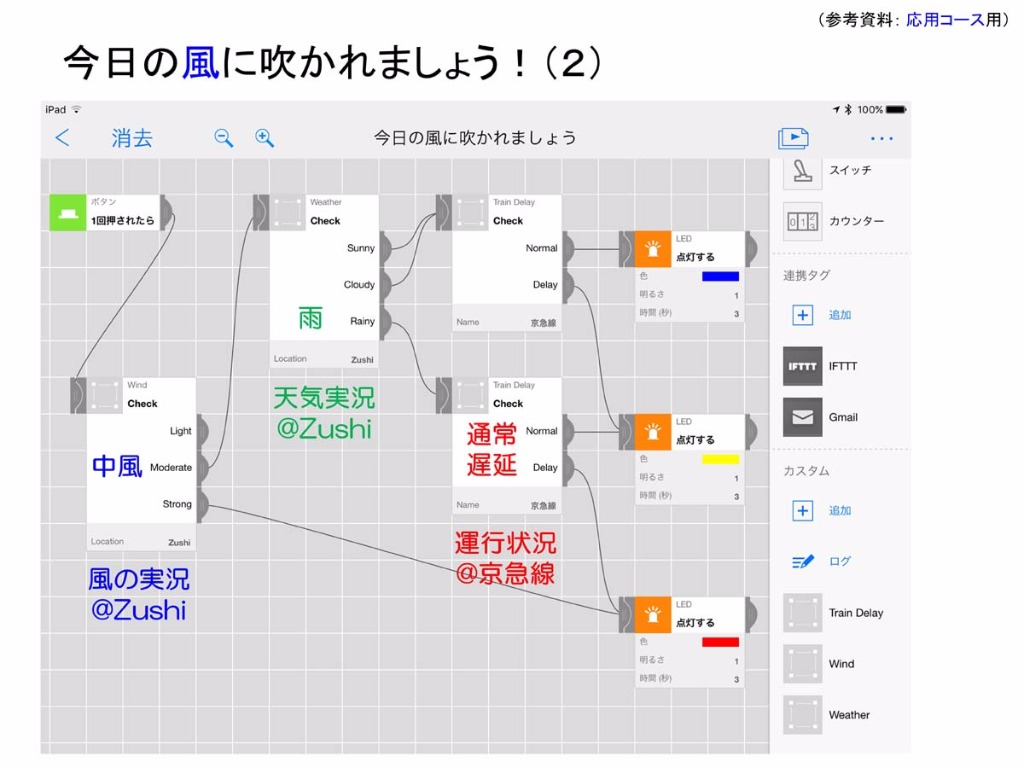Select the IFTTT tag icon
1024x768 pixels.
click(x=803, y=366)
